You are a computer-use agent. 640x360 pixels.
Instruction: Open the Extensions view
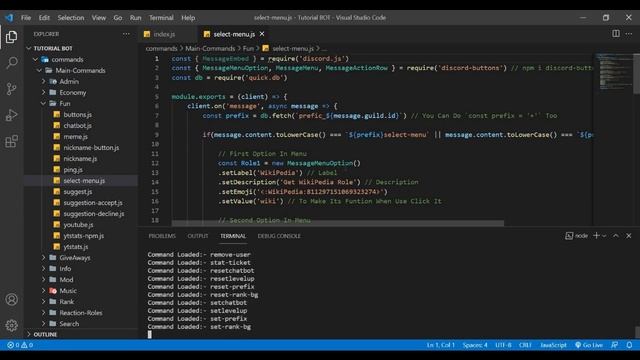pos(11,141)
